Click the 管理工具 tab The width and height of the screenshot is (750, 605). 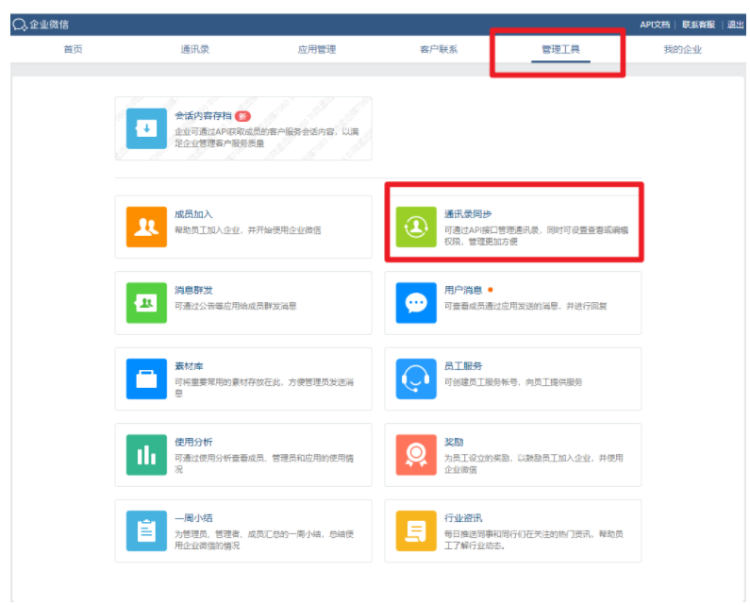click(x=560, y=49)
